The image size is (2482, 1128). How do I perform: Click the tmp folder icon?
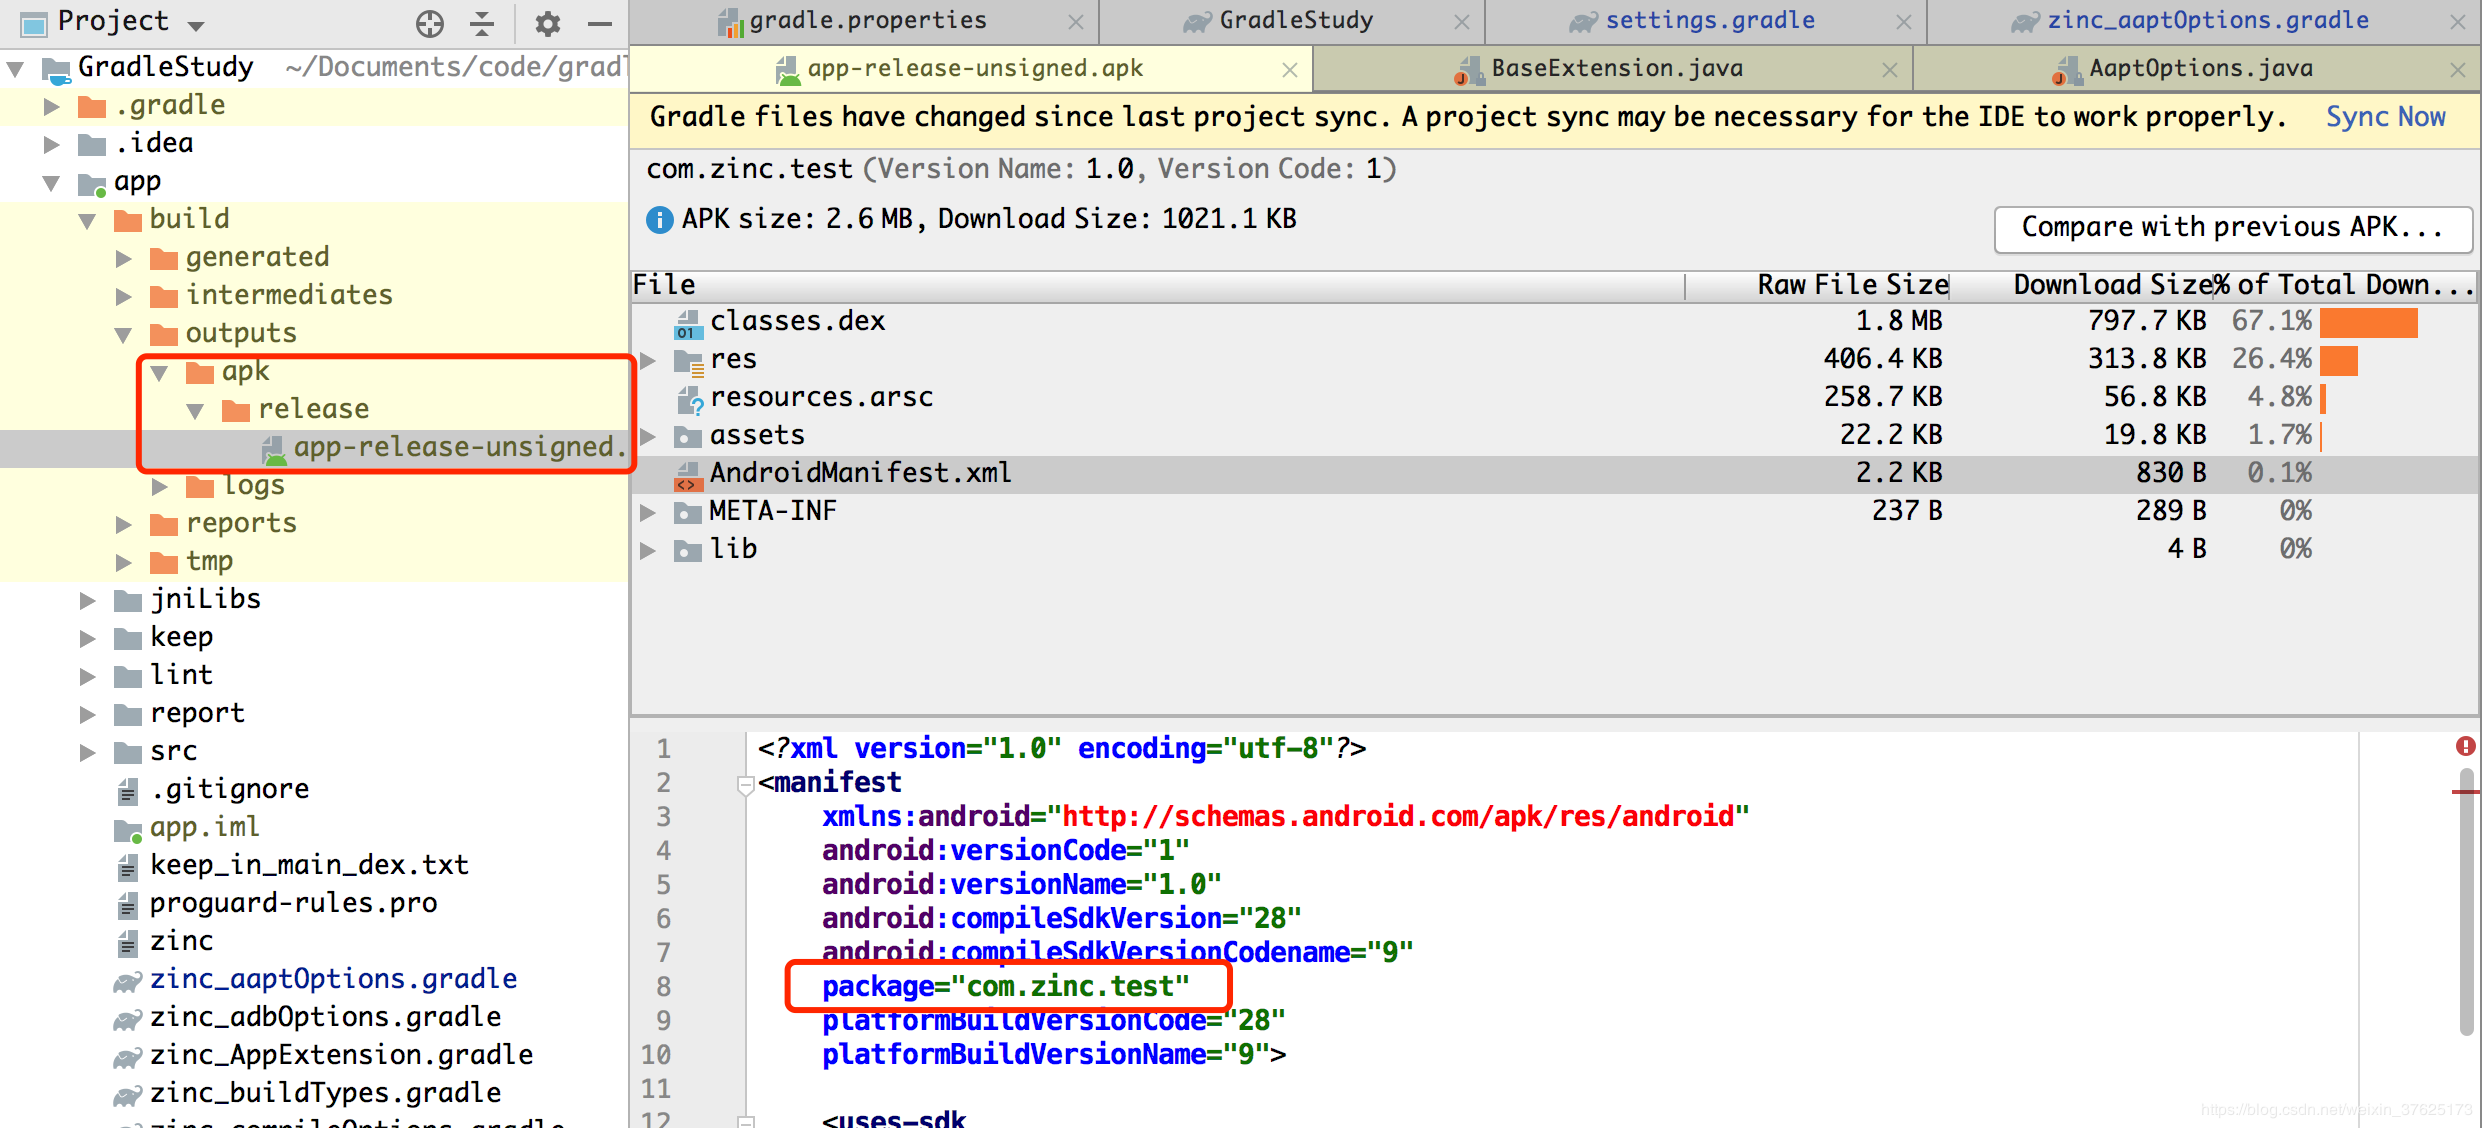(x=164, y=563)
